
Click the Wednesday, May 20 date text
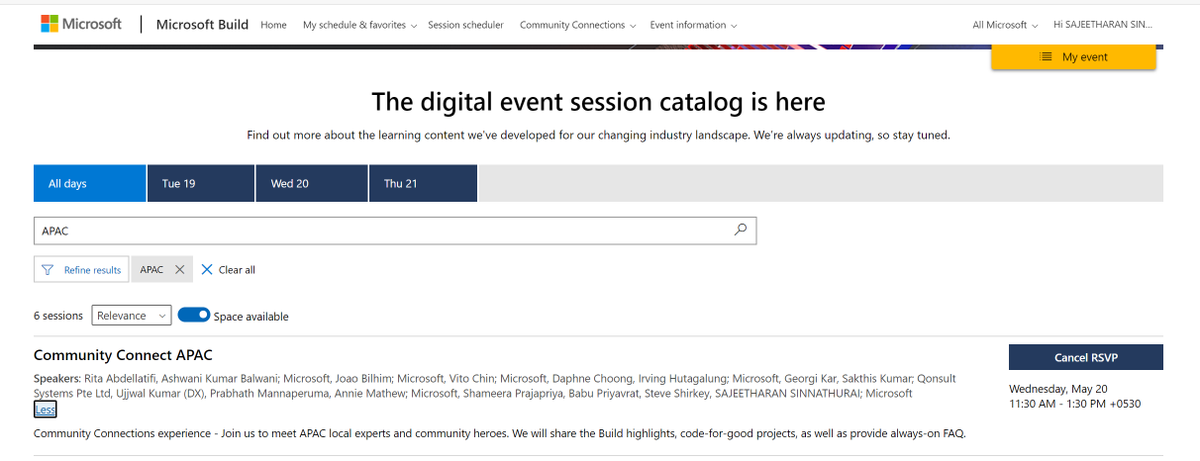(1060, 389)
